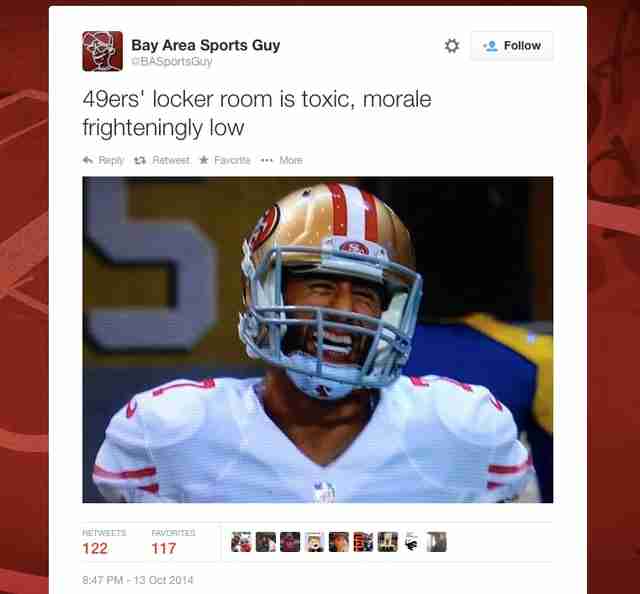View the 122 retweets count
This screenshot has width=640, height=594.
tap(95, 548)
